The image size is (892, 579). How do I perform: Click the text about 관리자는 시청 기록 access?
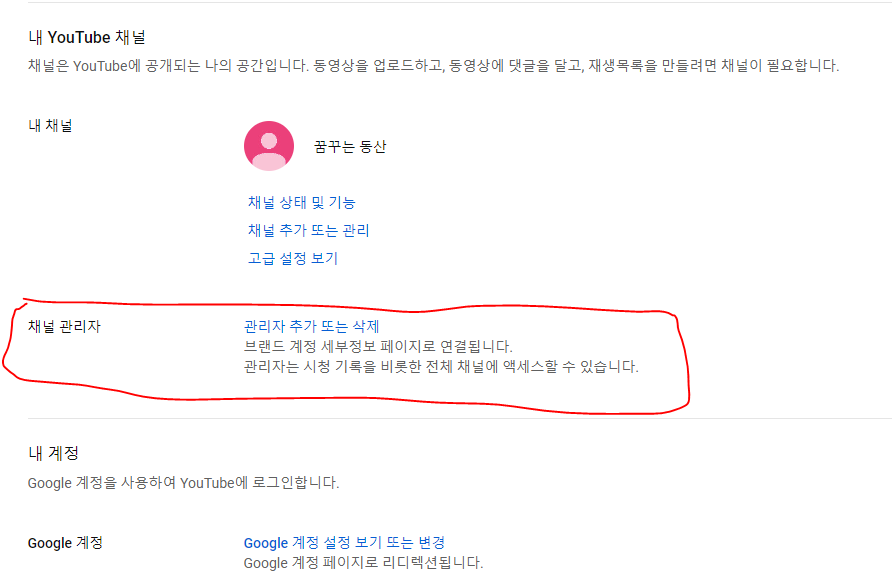441,366
